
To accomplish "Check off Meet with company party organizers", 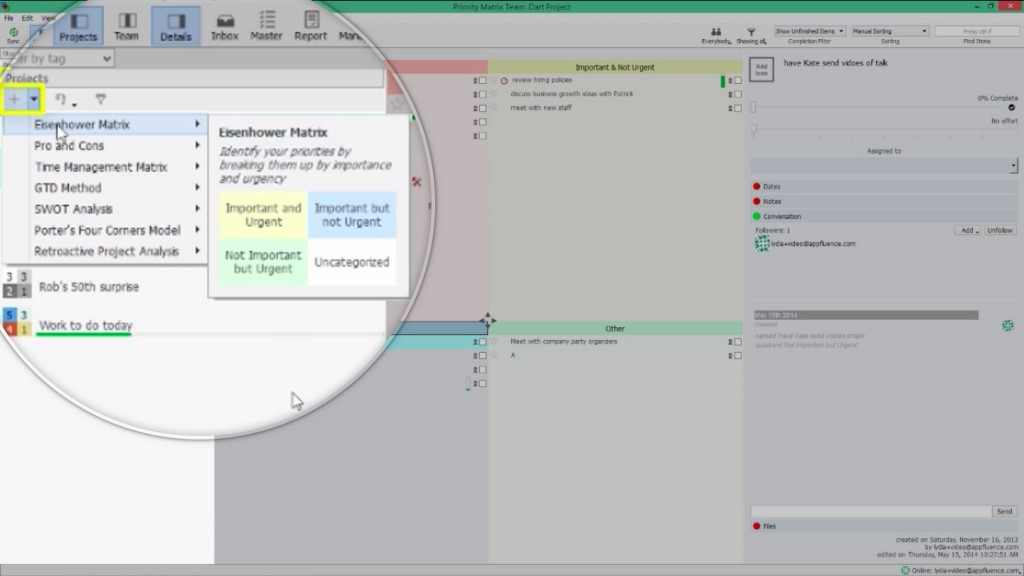I will click(x=738, y=342).
